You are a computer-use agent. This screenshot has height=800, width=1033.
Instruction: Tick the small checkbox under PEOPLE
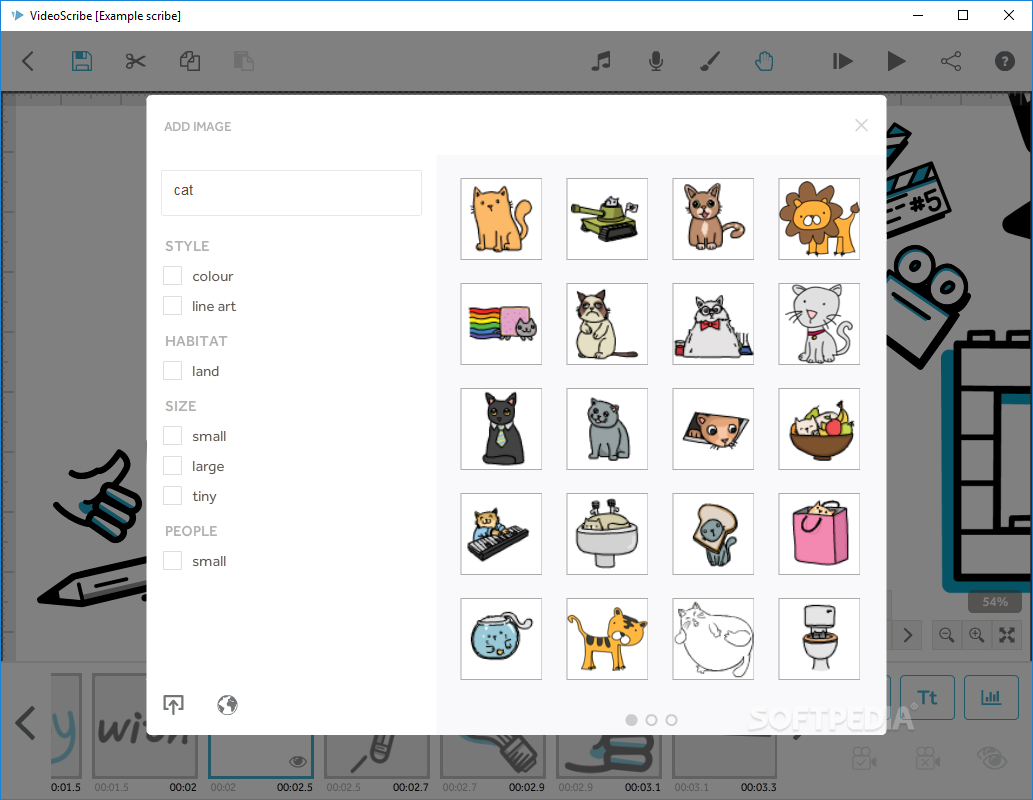tap(173, 561)
